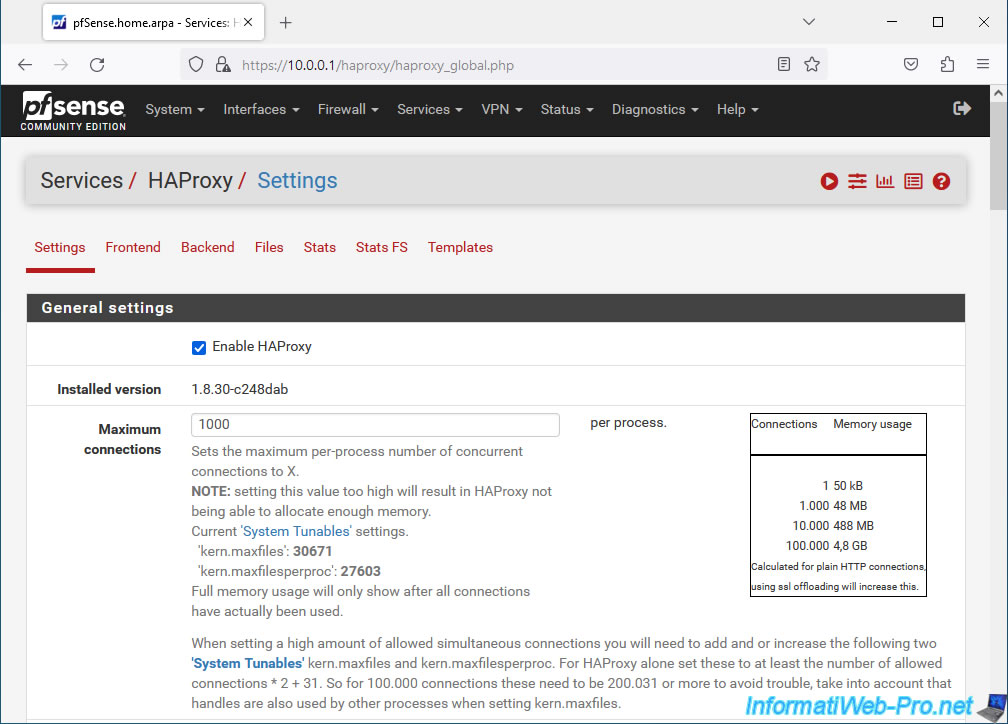Viewport: 1008px width, 724px height.
Task: Reload the page with refresh icon
Action: [x=97, y=65]
